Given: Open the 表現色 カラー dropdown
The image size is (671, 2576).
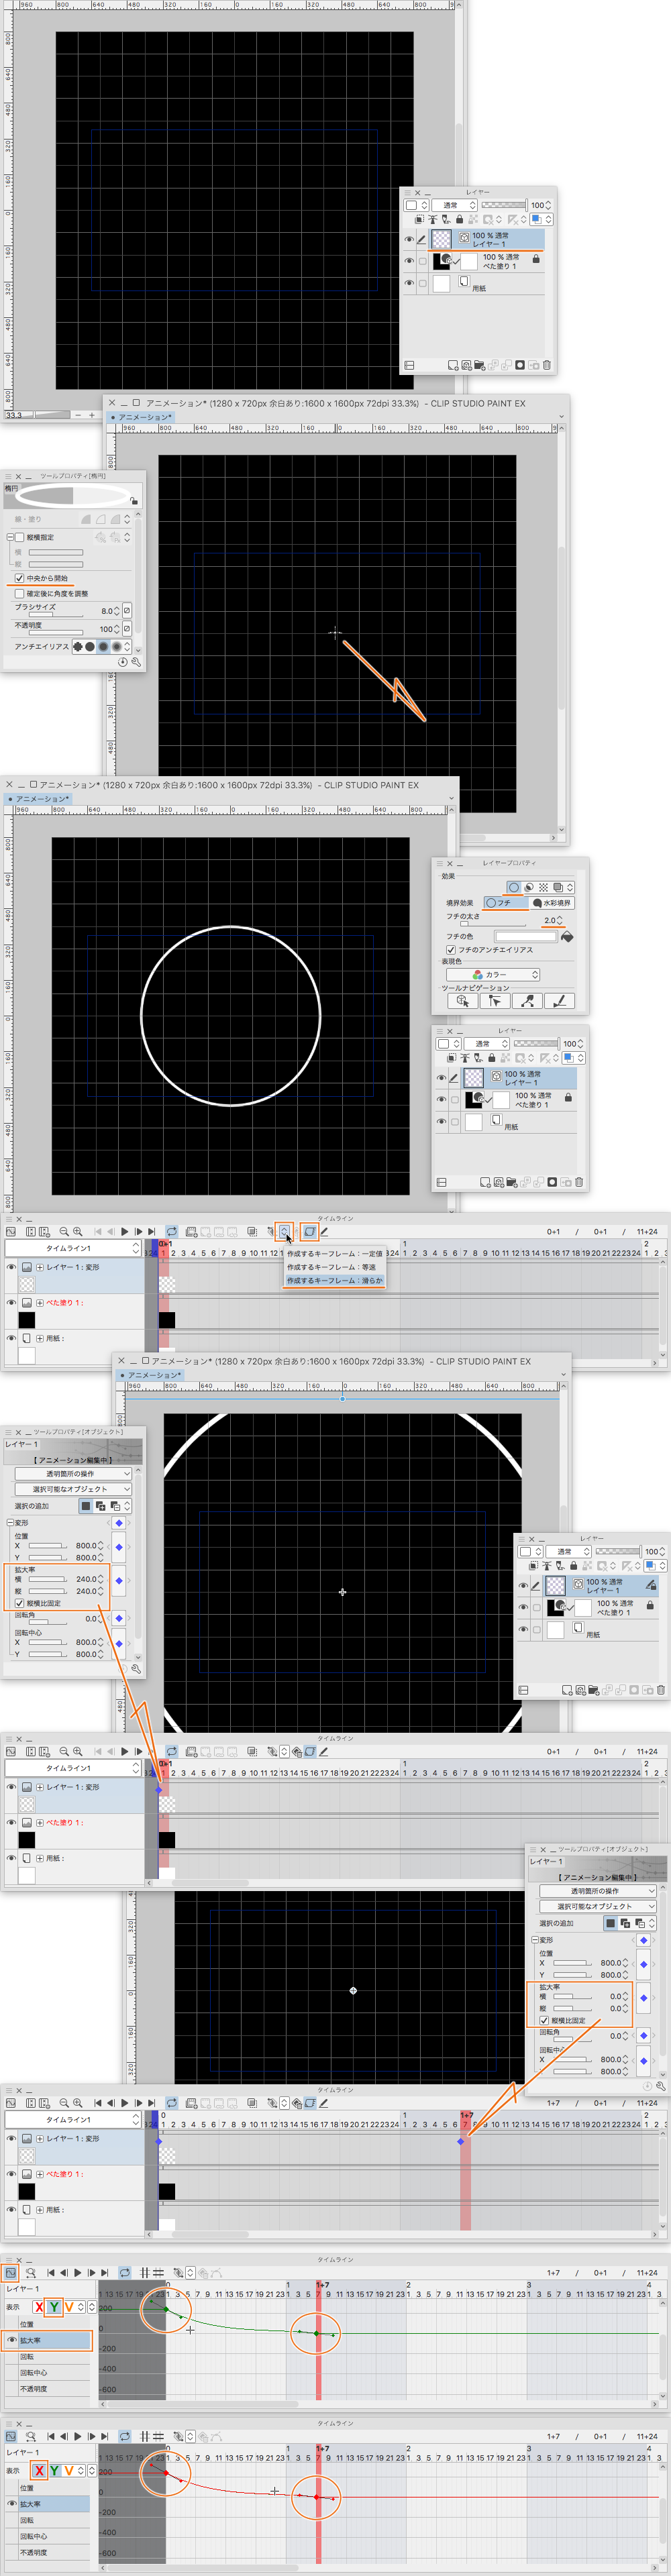Looking at the screenshot, I should click(493, 974).
